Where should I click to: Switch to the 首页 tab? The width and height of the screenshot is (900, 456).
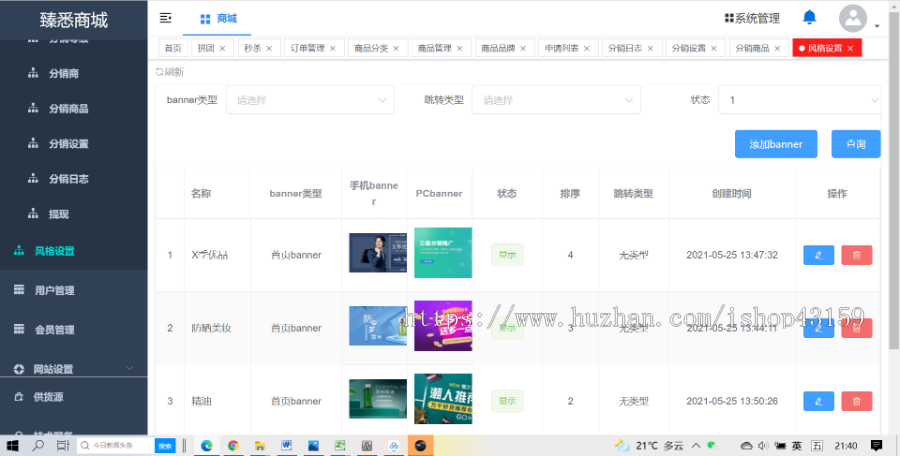pos(173,48)
